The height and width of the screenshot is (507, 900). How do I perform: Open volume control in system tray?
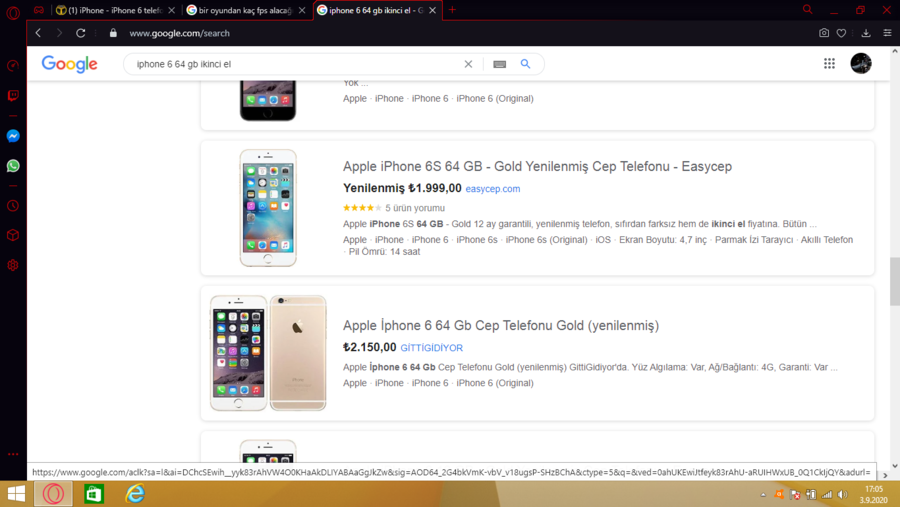[x=842, y=494]
